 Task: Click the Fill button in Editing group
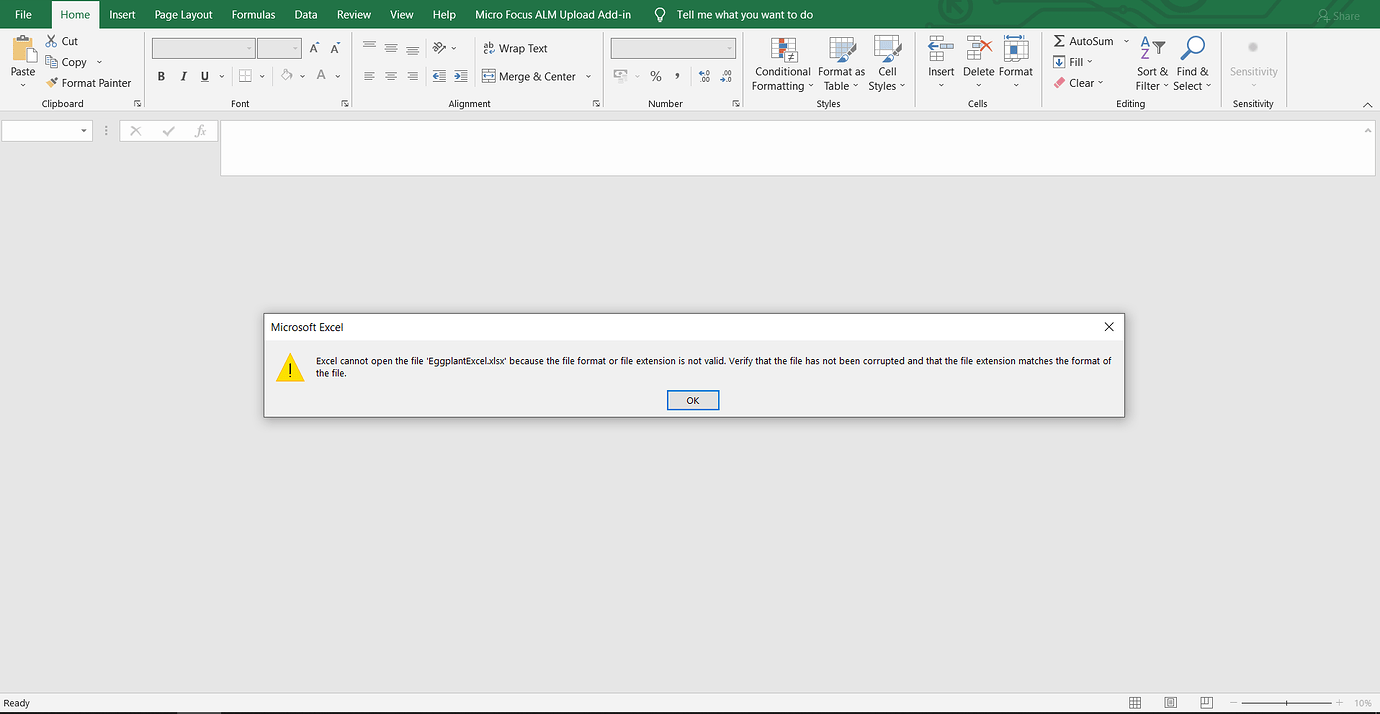1072,62
